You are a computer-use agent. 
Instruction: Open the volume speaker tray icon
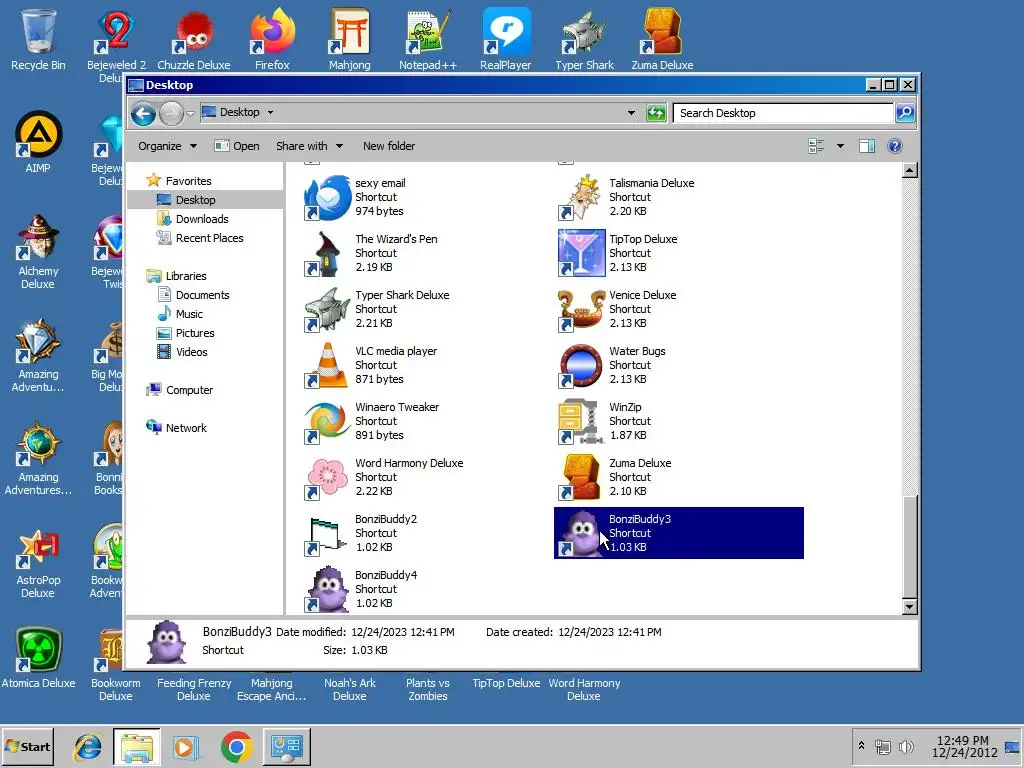click(x=906, y=746)
